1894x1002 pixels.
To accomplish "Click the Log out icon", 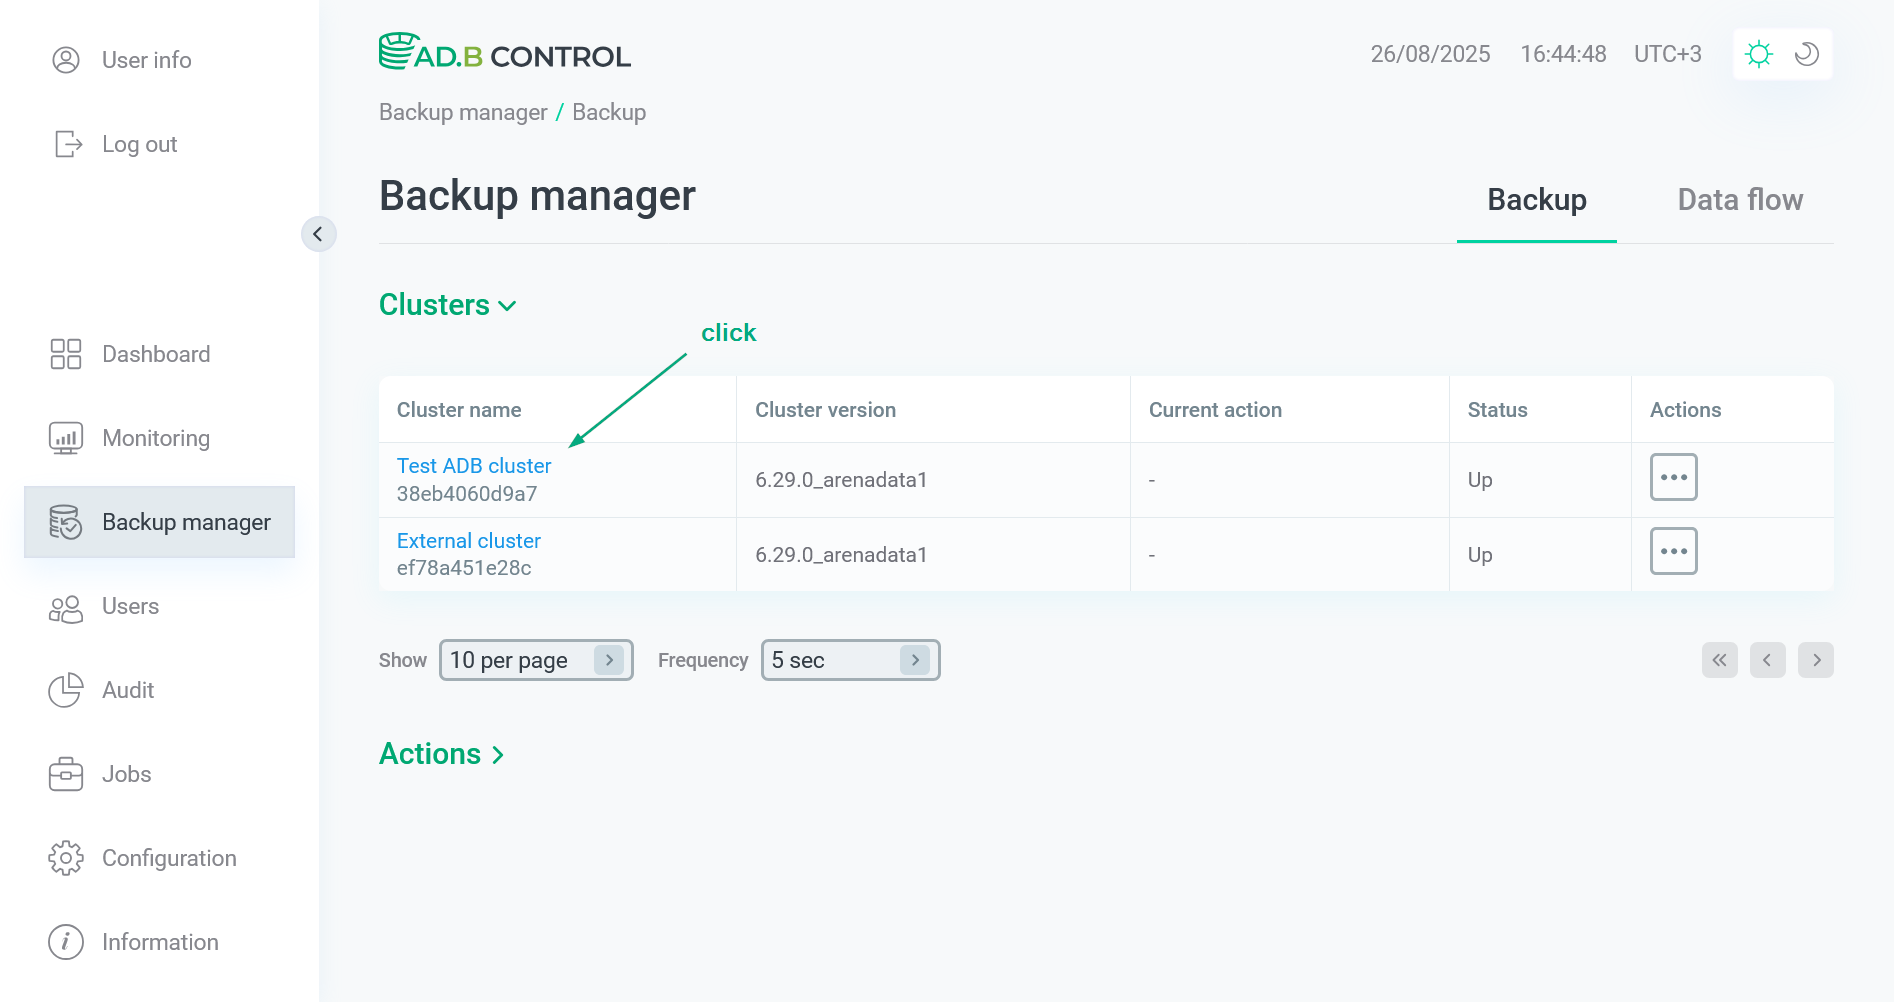I will click(x=66, y=143).
